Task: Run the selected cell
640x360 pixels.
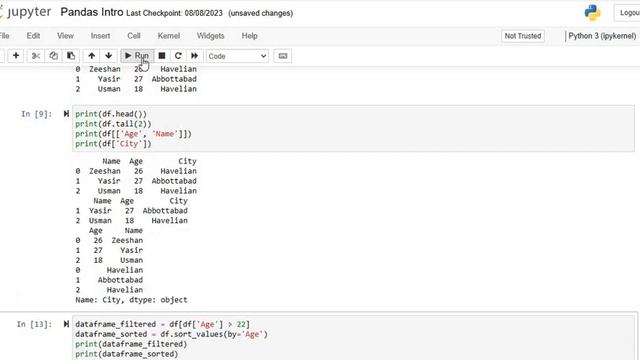Action: 137,56
